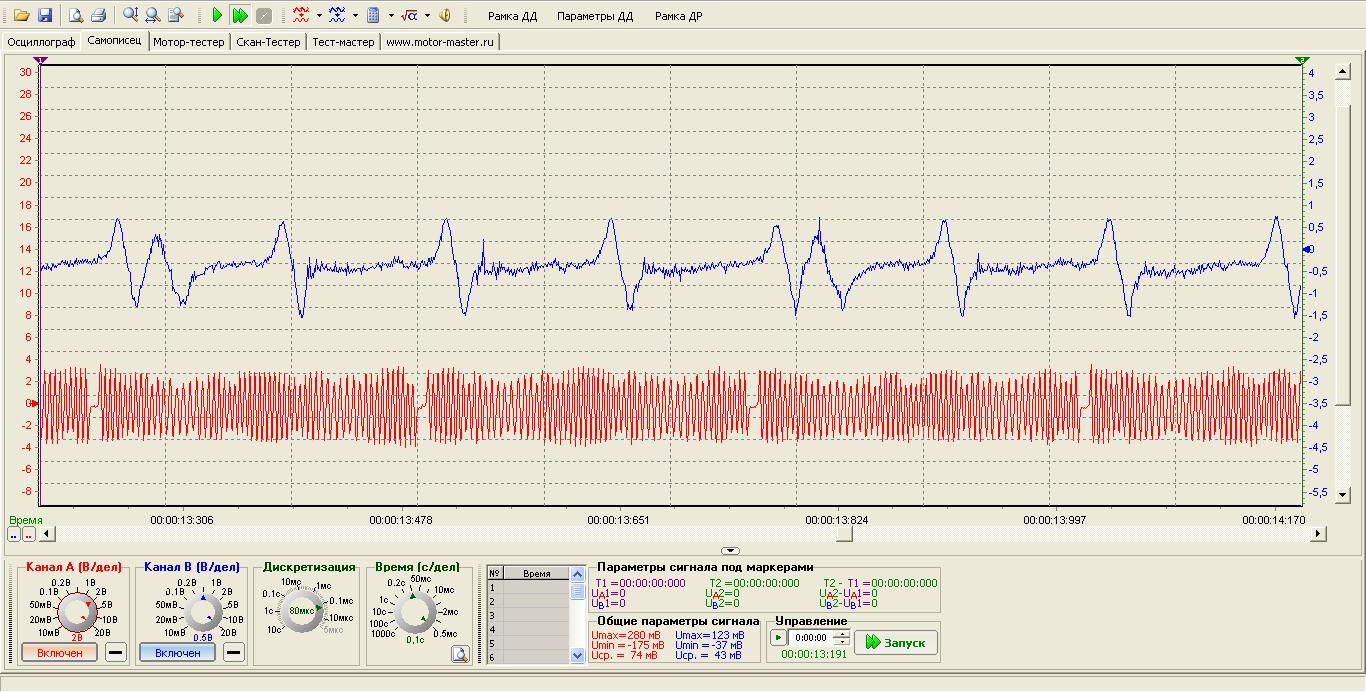This screenshot has width=1366, height=692.
Task: Click the Рамка ДД toolbar button
Action: click(x=512, y=16)
